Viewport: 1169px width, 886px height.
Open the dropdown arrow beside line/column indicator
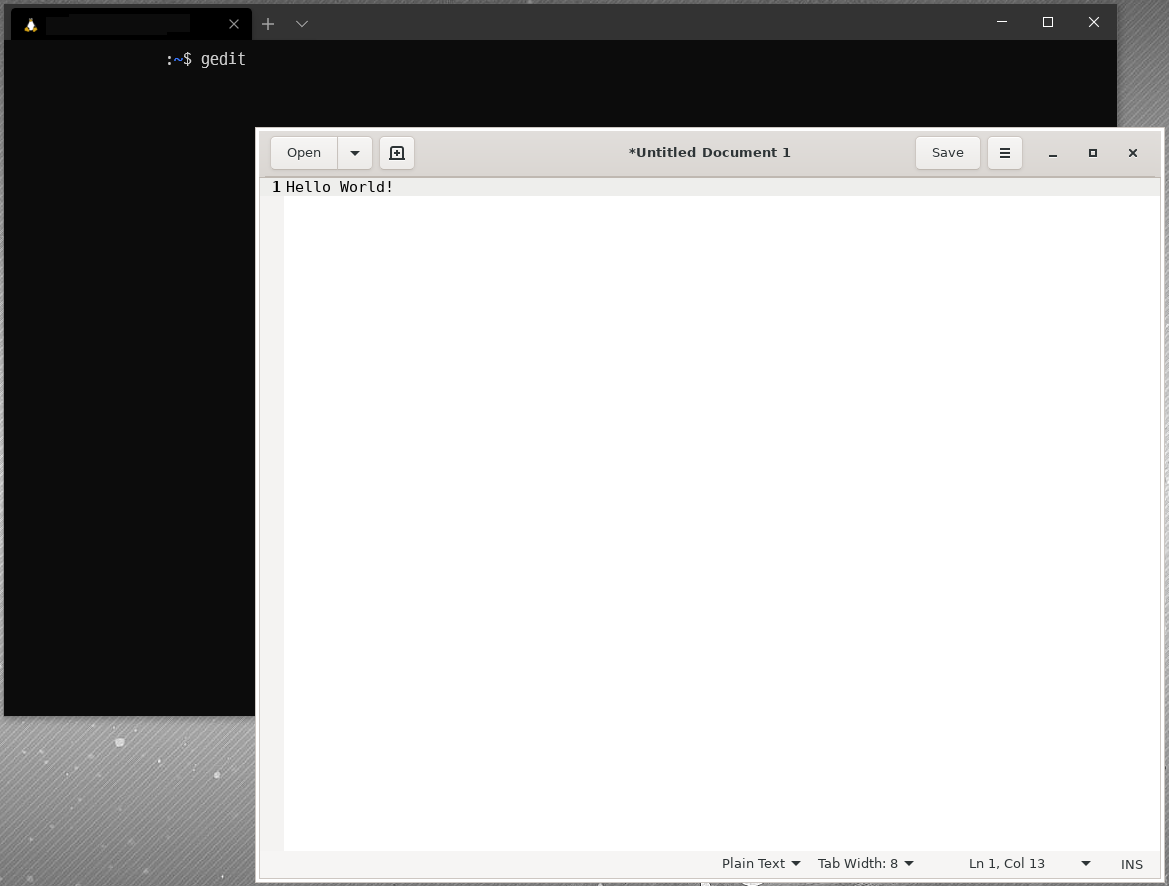pyautogui.click(x=1086, y=863)
